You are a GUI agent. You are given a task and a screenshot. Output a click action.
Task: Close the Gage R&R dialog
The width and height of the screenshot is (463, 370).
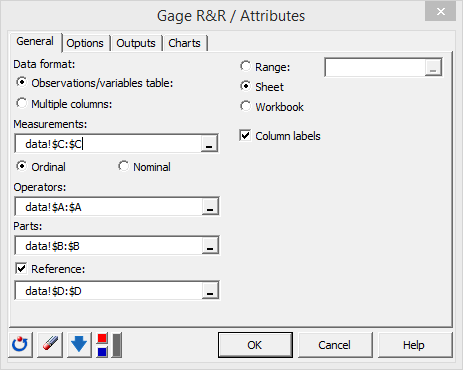tap(440, 12)
